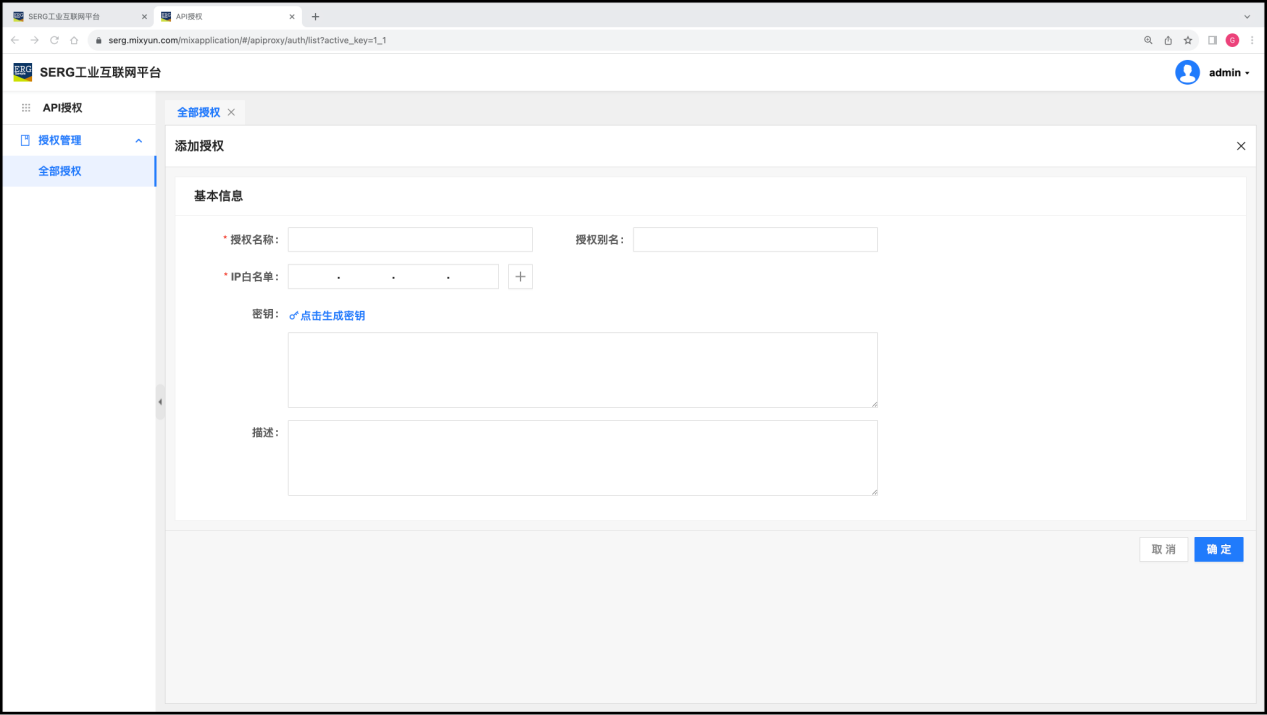The image size is (1267, 715).
Task: Click the API授权 grid menu icon
Action: coord(26,108)
